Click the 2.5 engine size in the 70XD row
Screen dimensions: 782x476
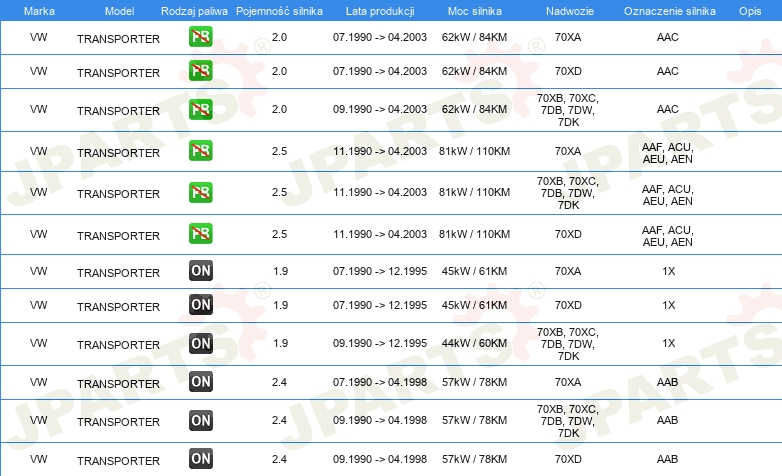[x=279, y=234]
